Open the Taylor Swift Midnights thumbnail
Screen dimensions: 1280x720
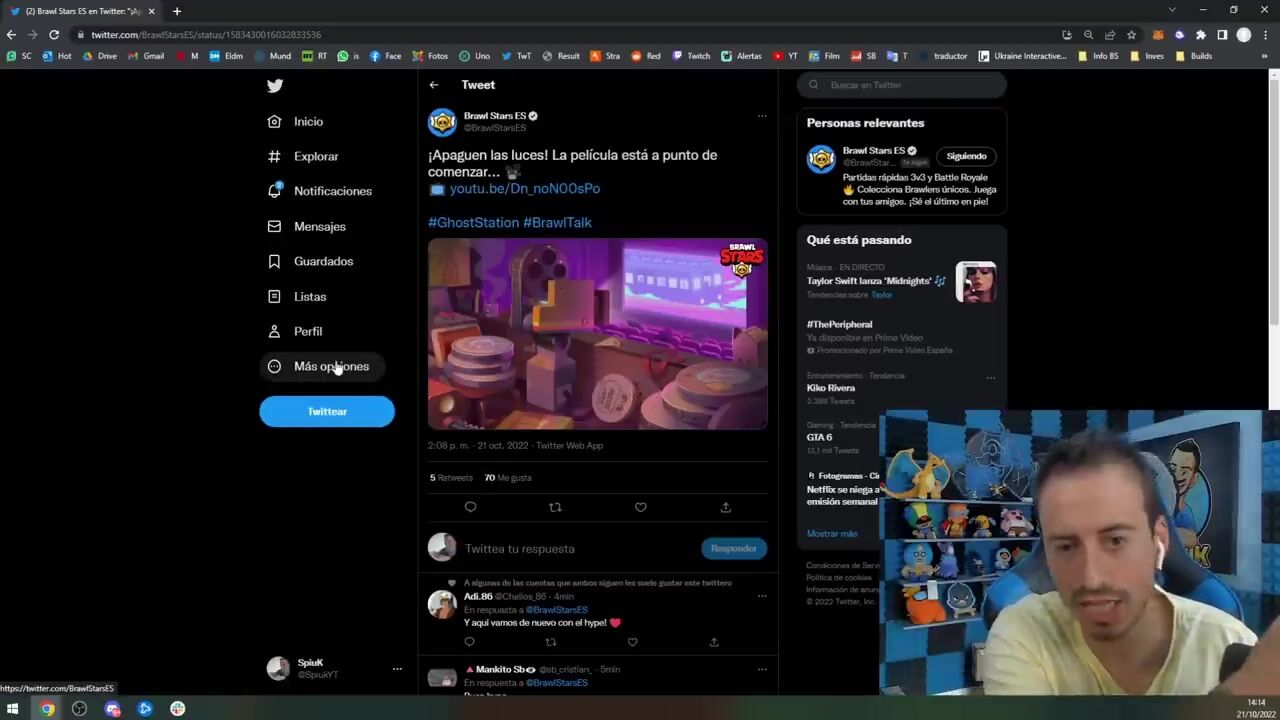pyautogui.click(x=976, y=282)
